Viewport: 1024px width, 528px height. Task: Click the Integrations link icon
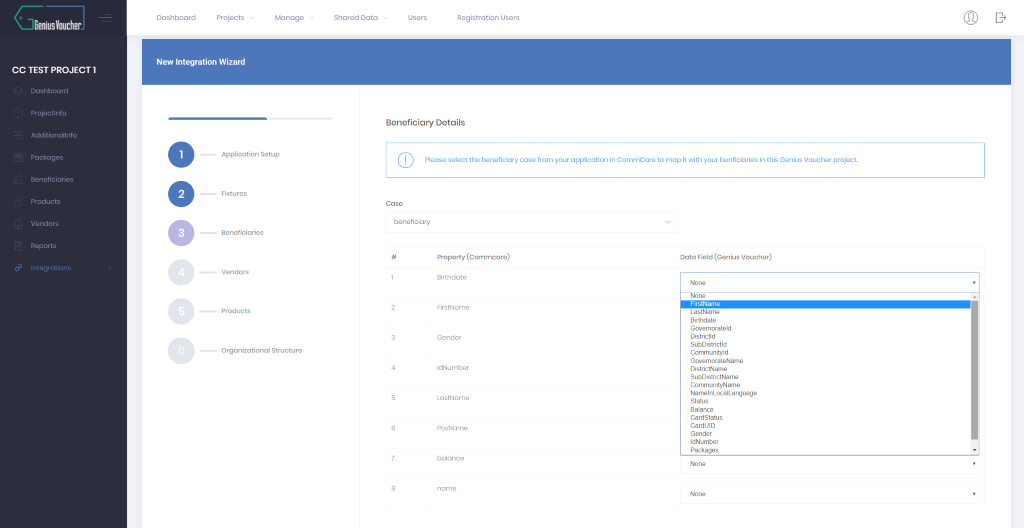[x=19, y=268]
